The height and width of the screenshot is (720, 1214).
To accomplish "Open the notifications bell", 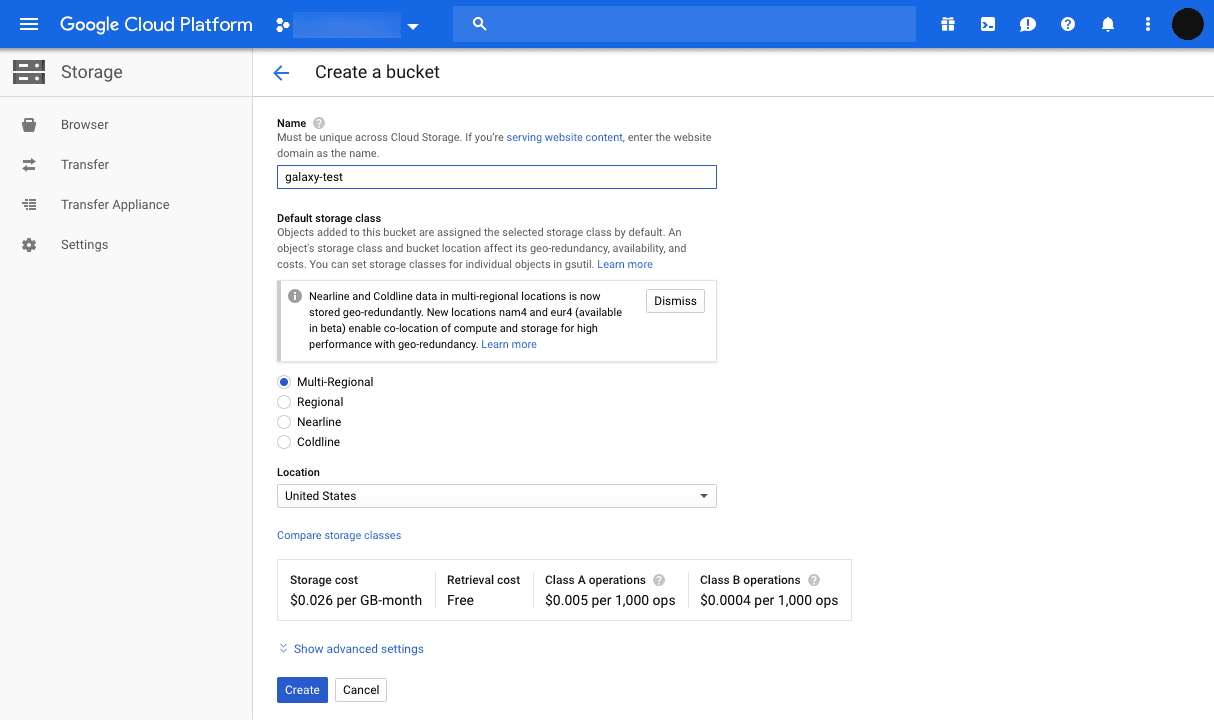I will [x=1108, y=24].
